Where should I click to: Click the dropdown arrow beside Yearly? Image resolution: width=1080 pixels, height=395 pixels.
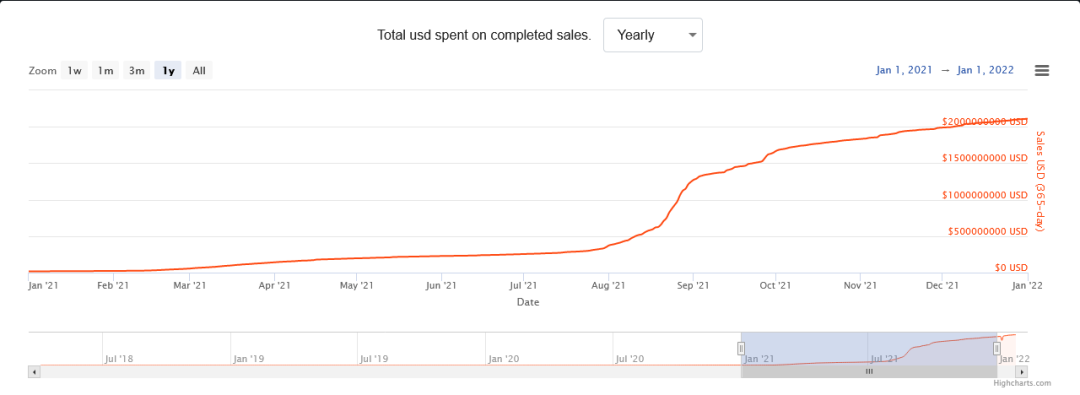click(x=692, y=35)
